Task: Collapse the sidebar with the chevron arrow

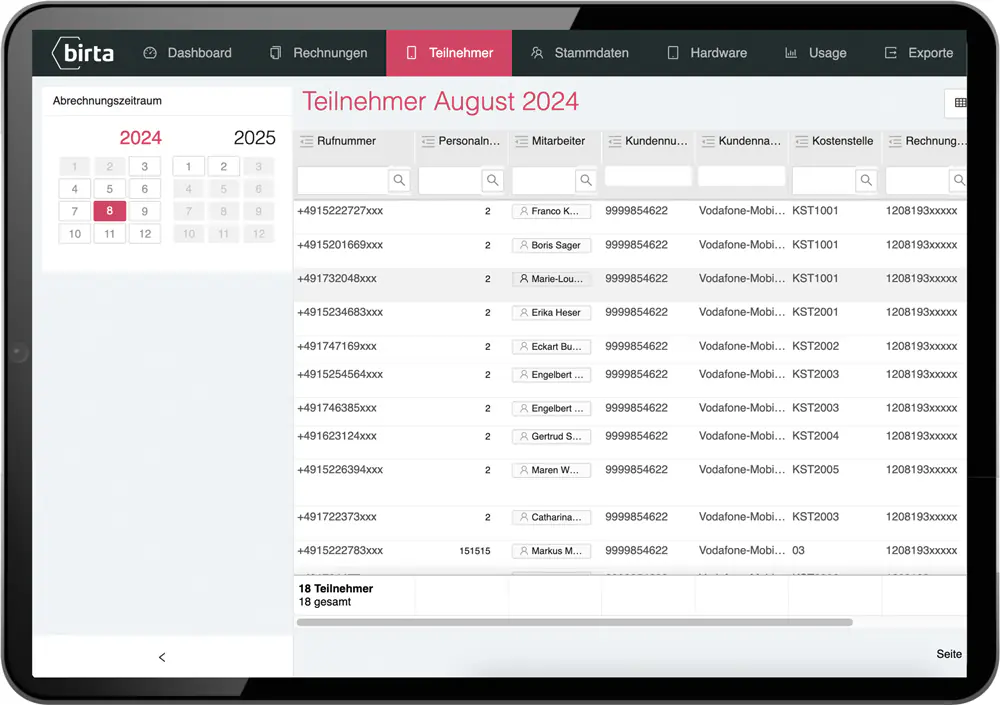Action: click(x=162, y=657)
